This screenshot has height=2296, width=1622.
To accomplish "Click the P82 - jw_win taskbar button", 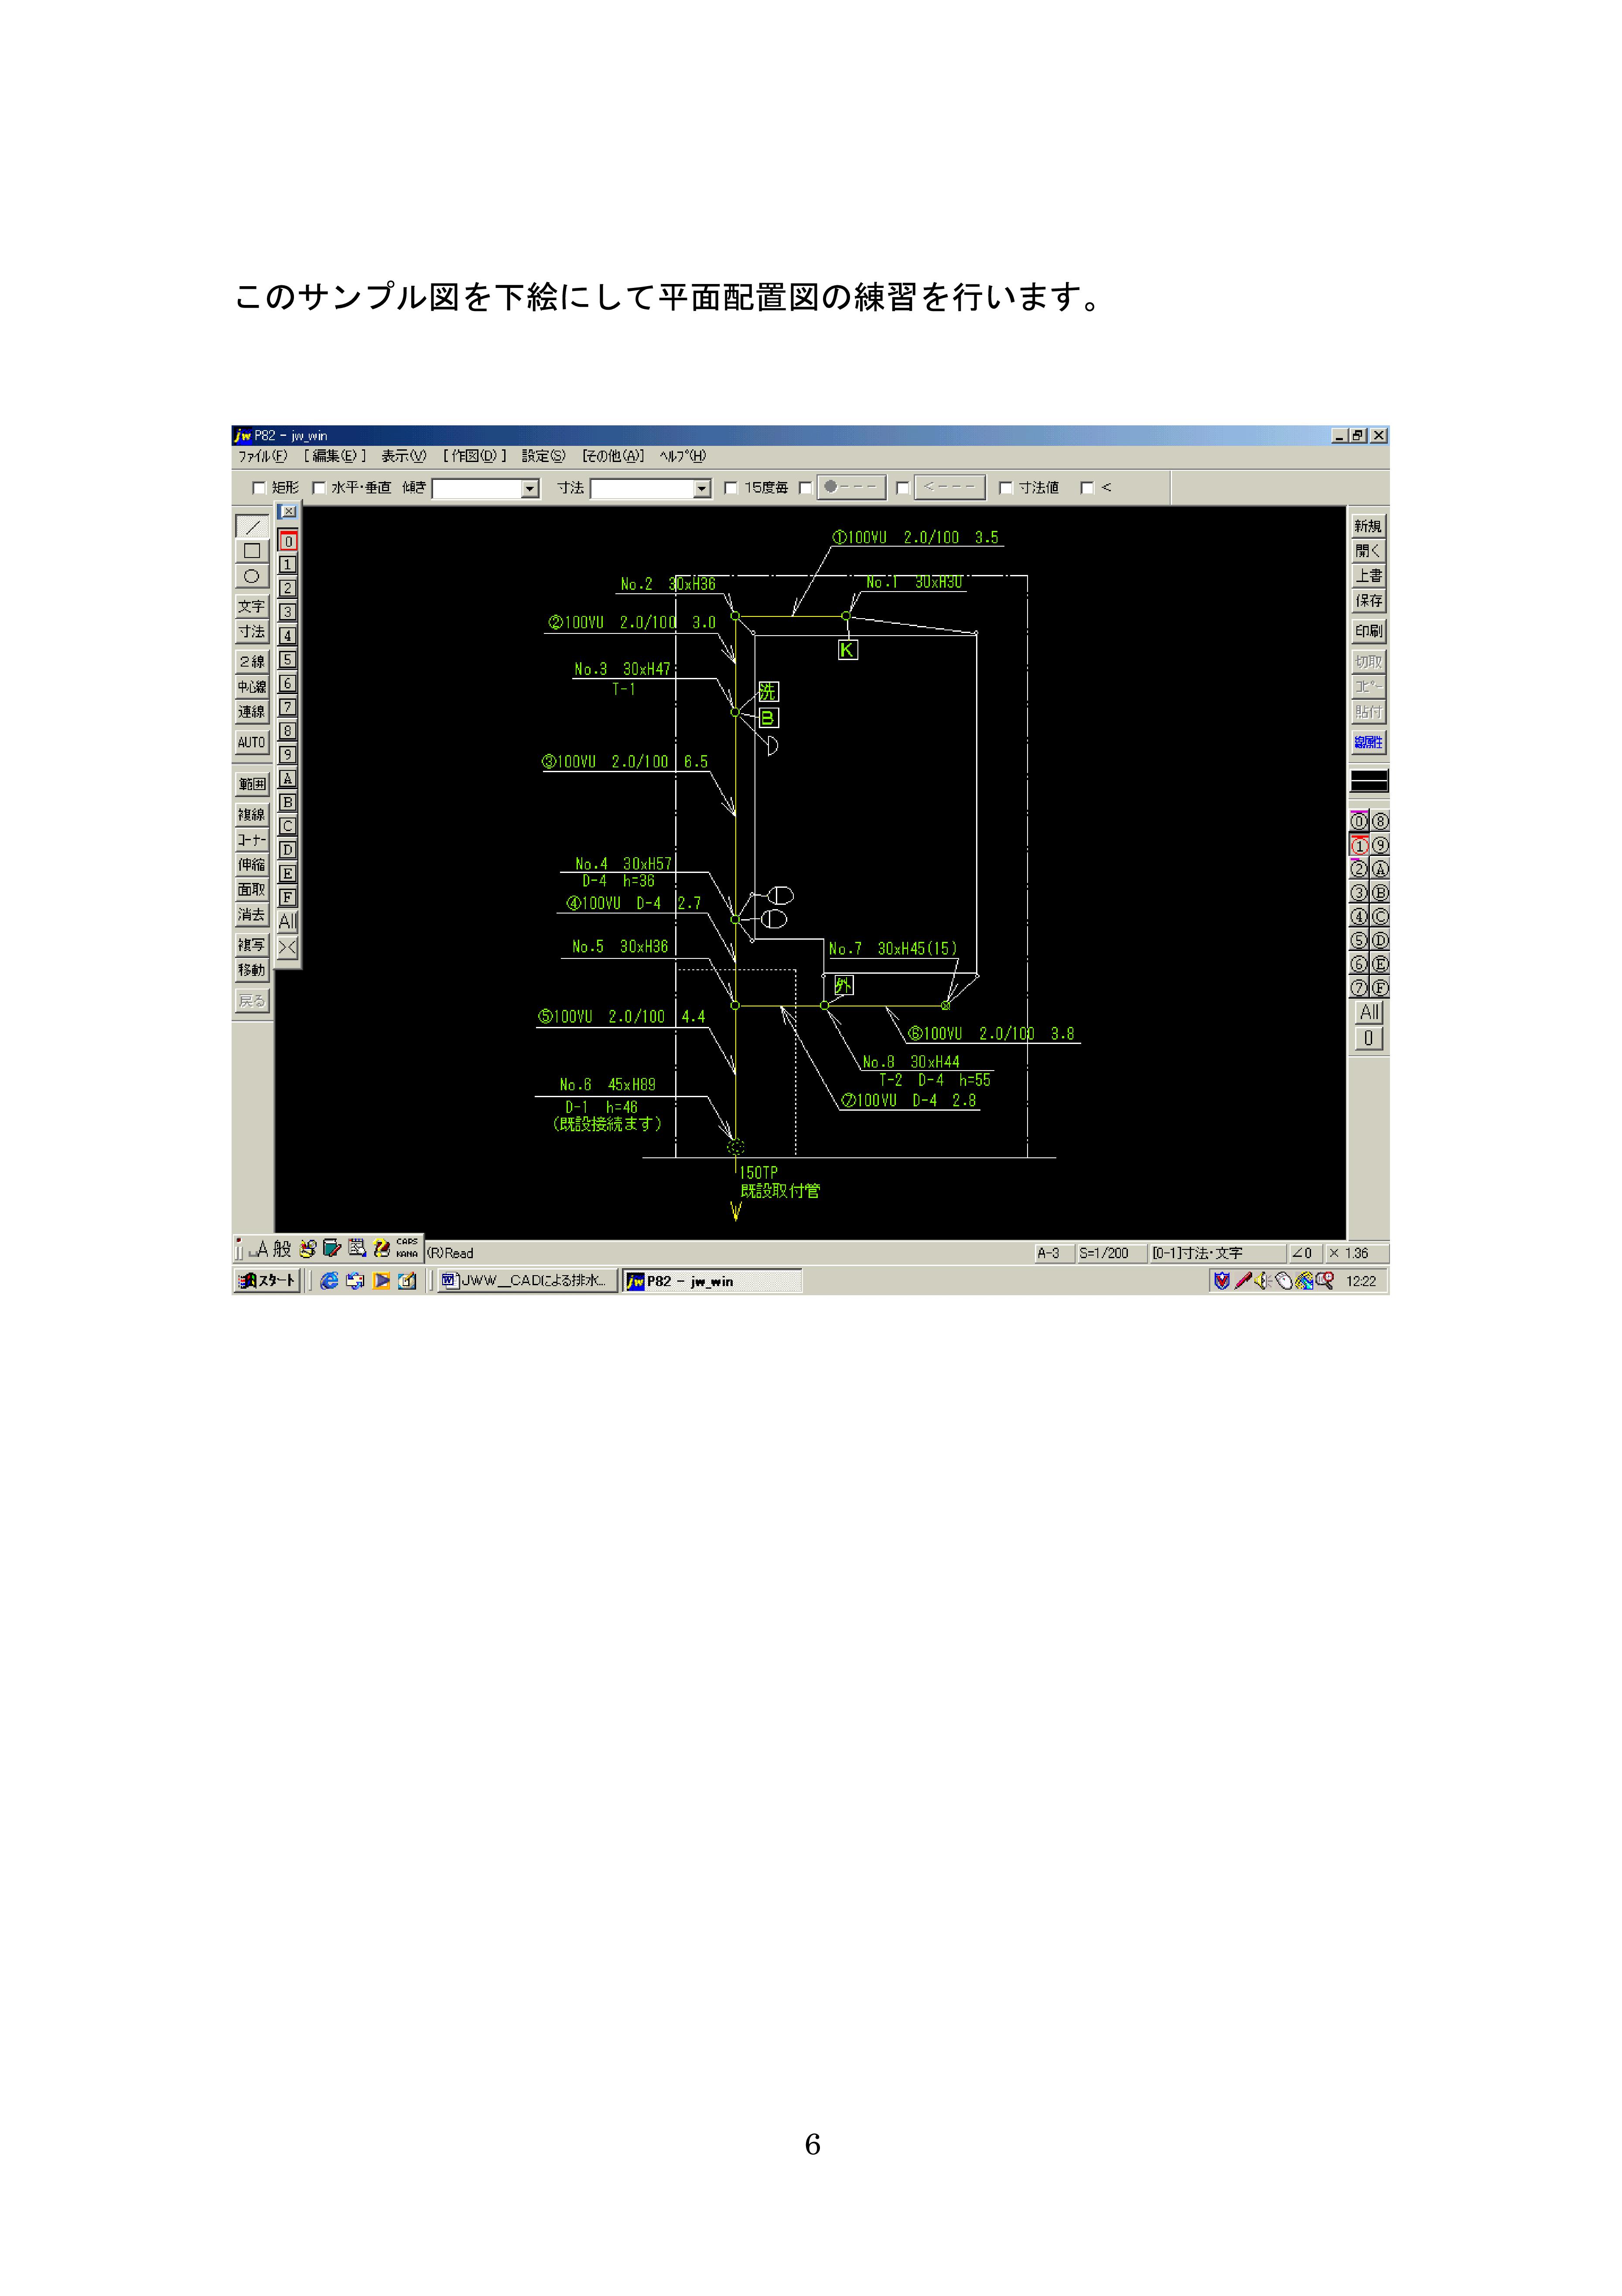I will point(712,1280).
